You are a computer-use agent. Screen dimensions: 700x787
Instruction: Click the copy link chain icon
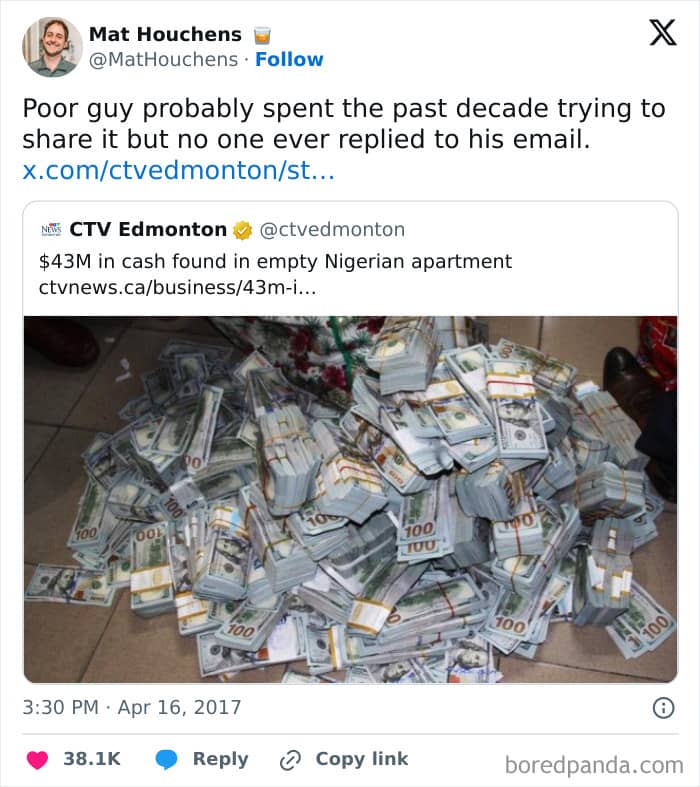(291, 759)
